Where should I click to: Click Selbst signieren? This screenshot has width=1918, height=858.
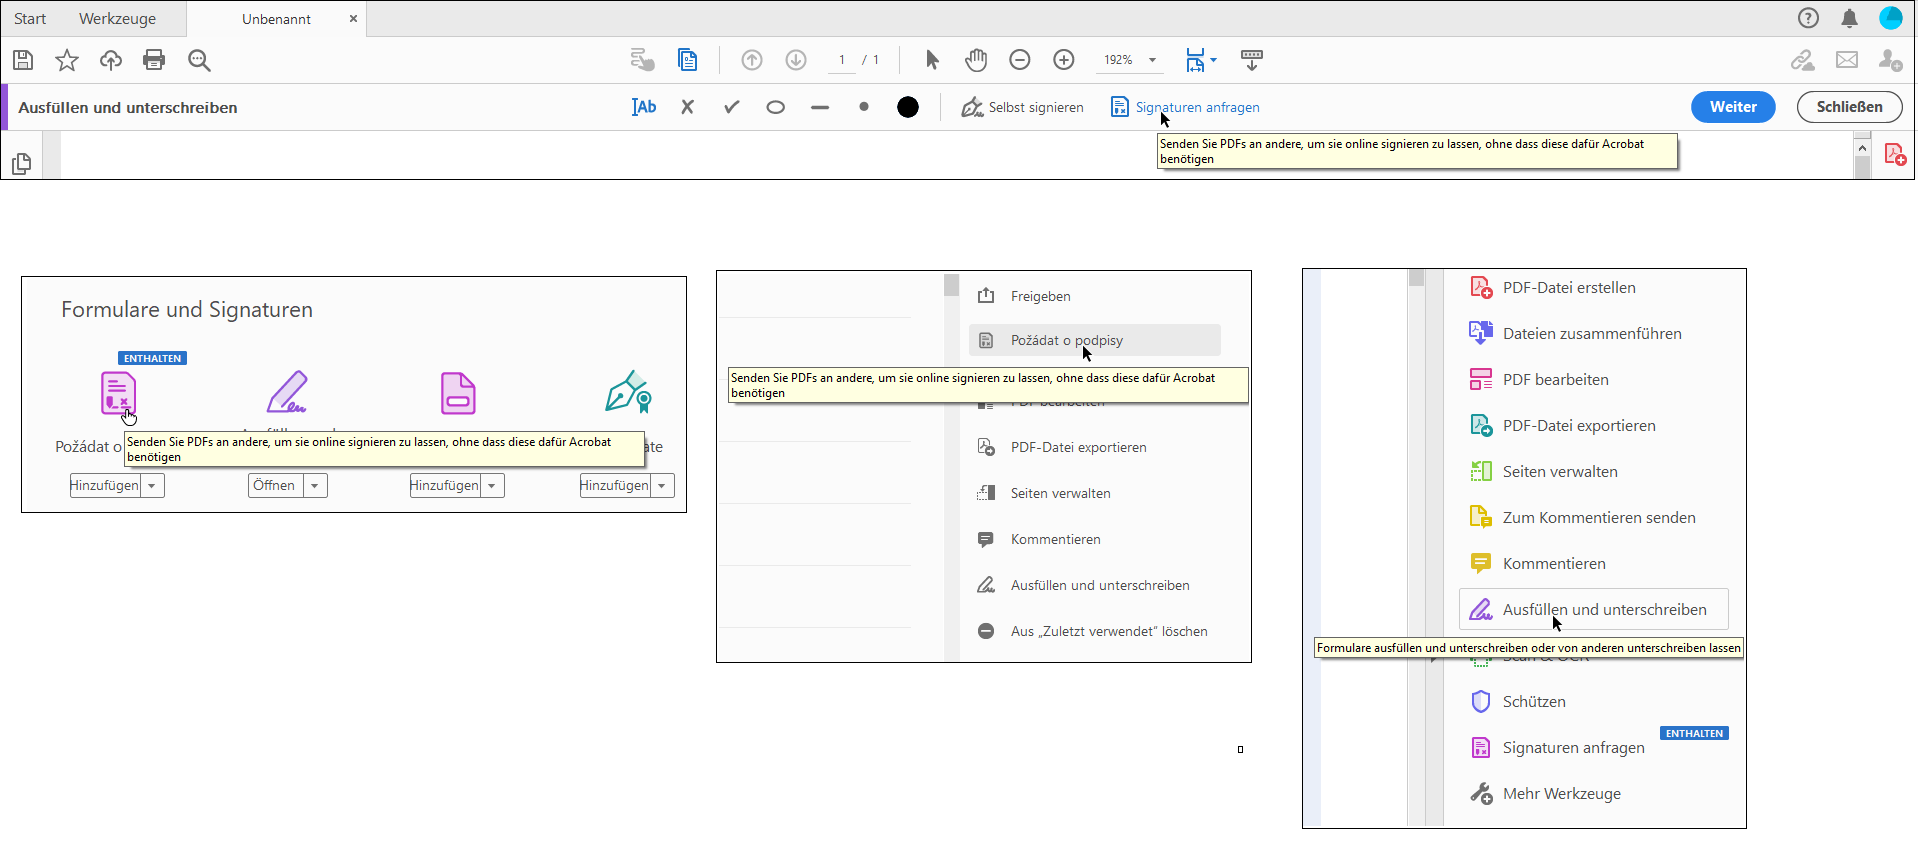1023,107
